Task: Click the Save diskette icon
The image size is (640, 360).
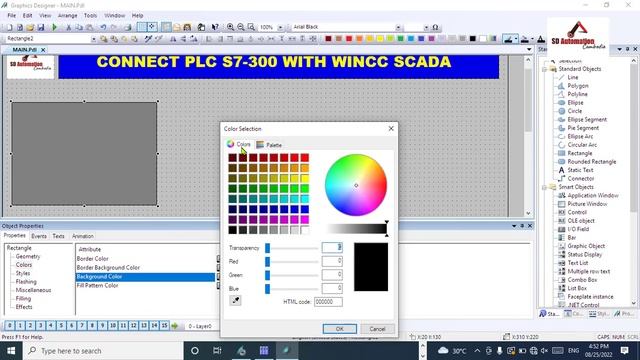Action: [x=41, y=27]
